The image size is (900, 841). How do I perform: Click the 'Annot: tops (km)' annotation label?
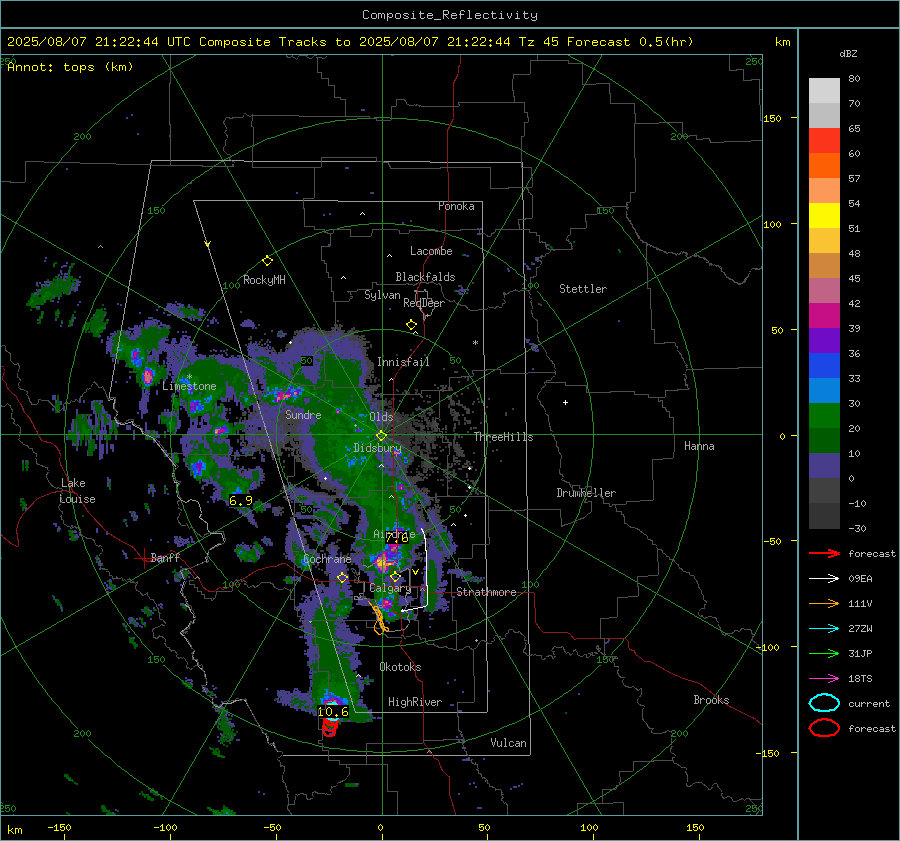[x=70, y=67]
